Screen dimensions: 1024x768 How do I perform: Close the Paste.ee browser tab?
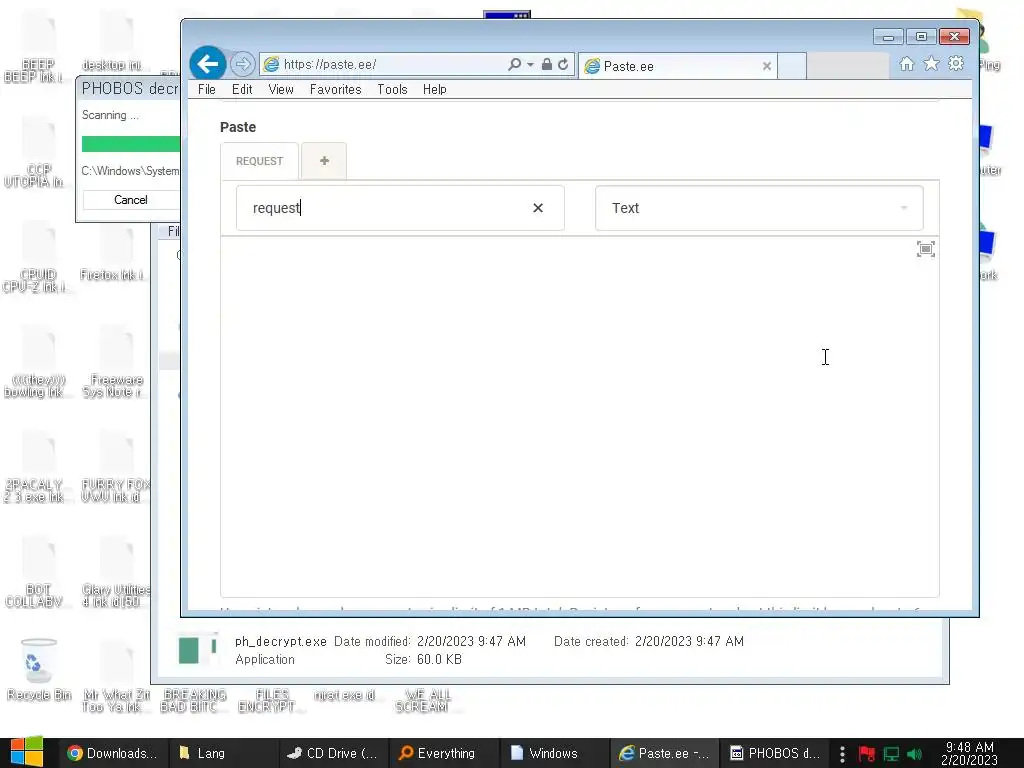point(767,66)
